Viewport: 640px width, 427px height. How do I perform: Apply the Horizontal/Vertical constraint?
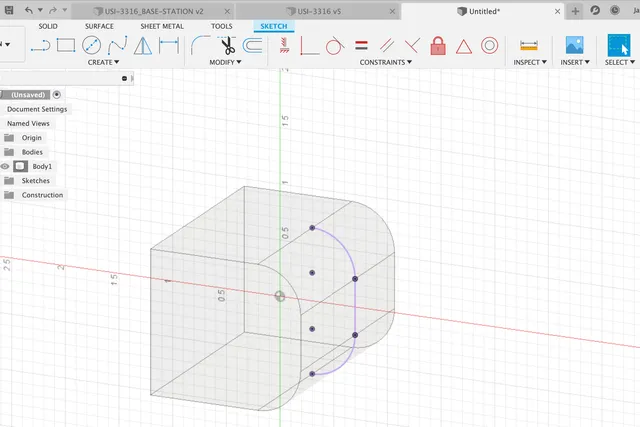coord(284,45)
